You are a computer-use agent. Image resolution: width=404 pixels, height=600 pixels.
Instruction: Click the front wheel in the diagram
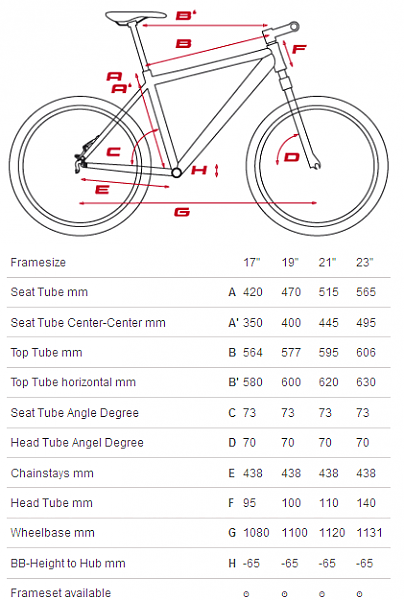(317, 166)
